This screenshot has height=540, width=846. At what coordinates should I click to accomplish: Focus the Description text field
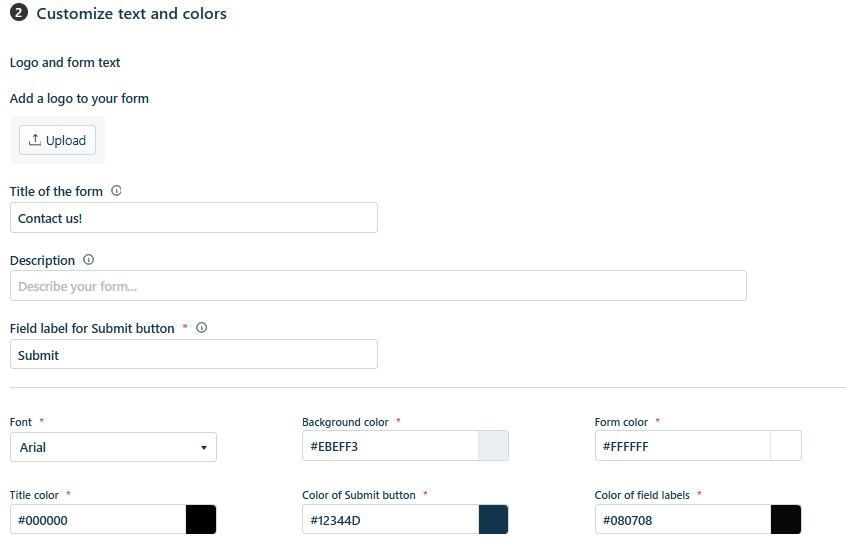(x=378, y=286)
